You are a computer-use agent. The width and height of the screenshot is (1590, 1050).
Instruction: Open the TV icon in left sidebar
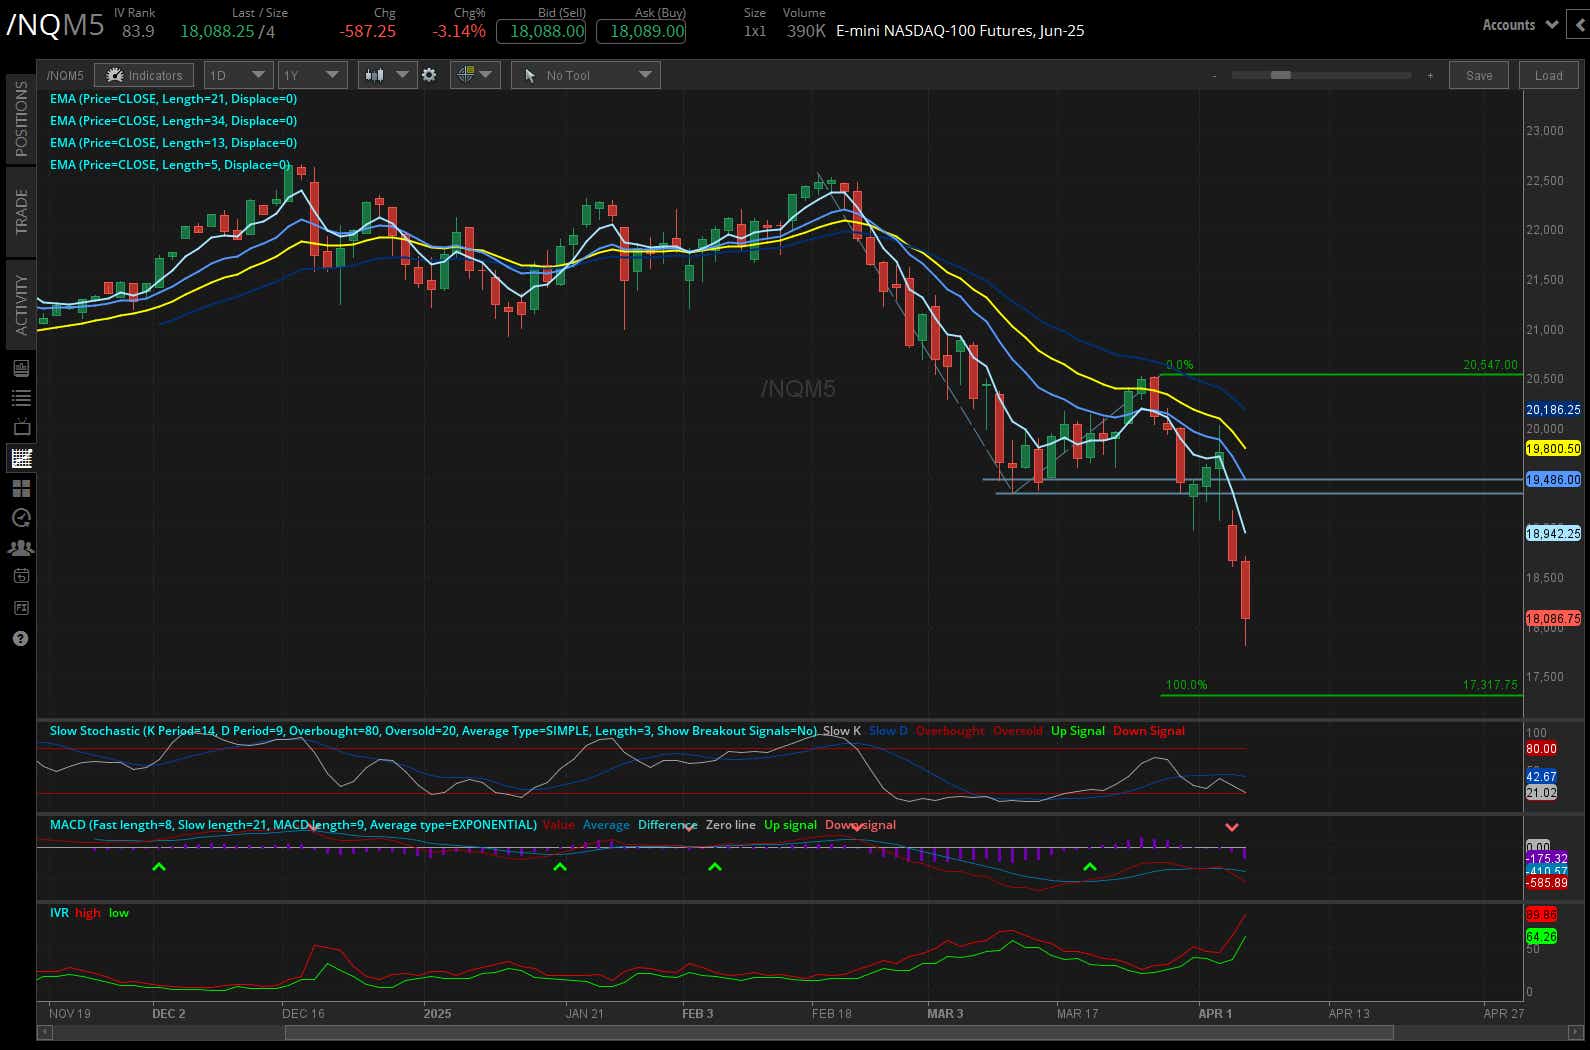20,427
